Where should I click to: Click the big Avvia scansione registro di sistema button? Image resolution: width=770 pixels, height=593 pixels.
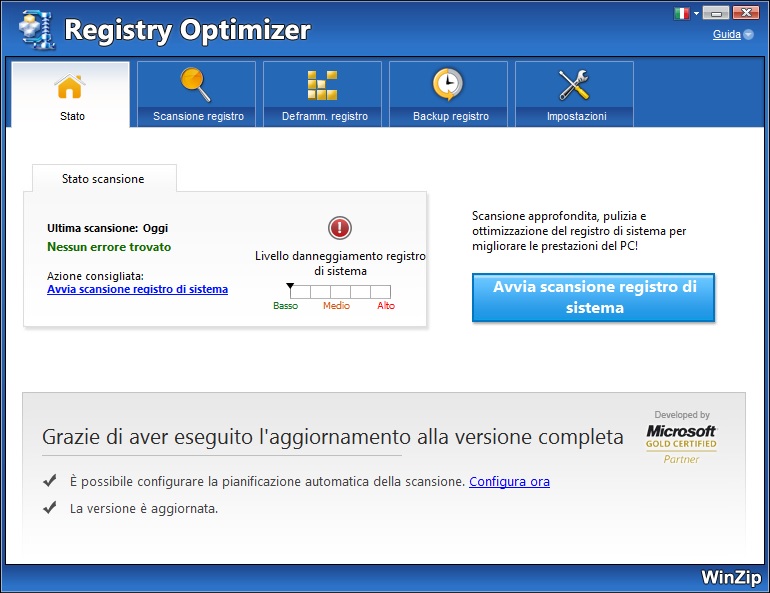point(593,297)
